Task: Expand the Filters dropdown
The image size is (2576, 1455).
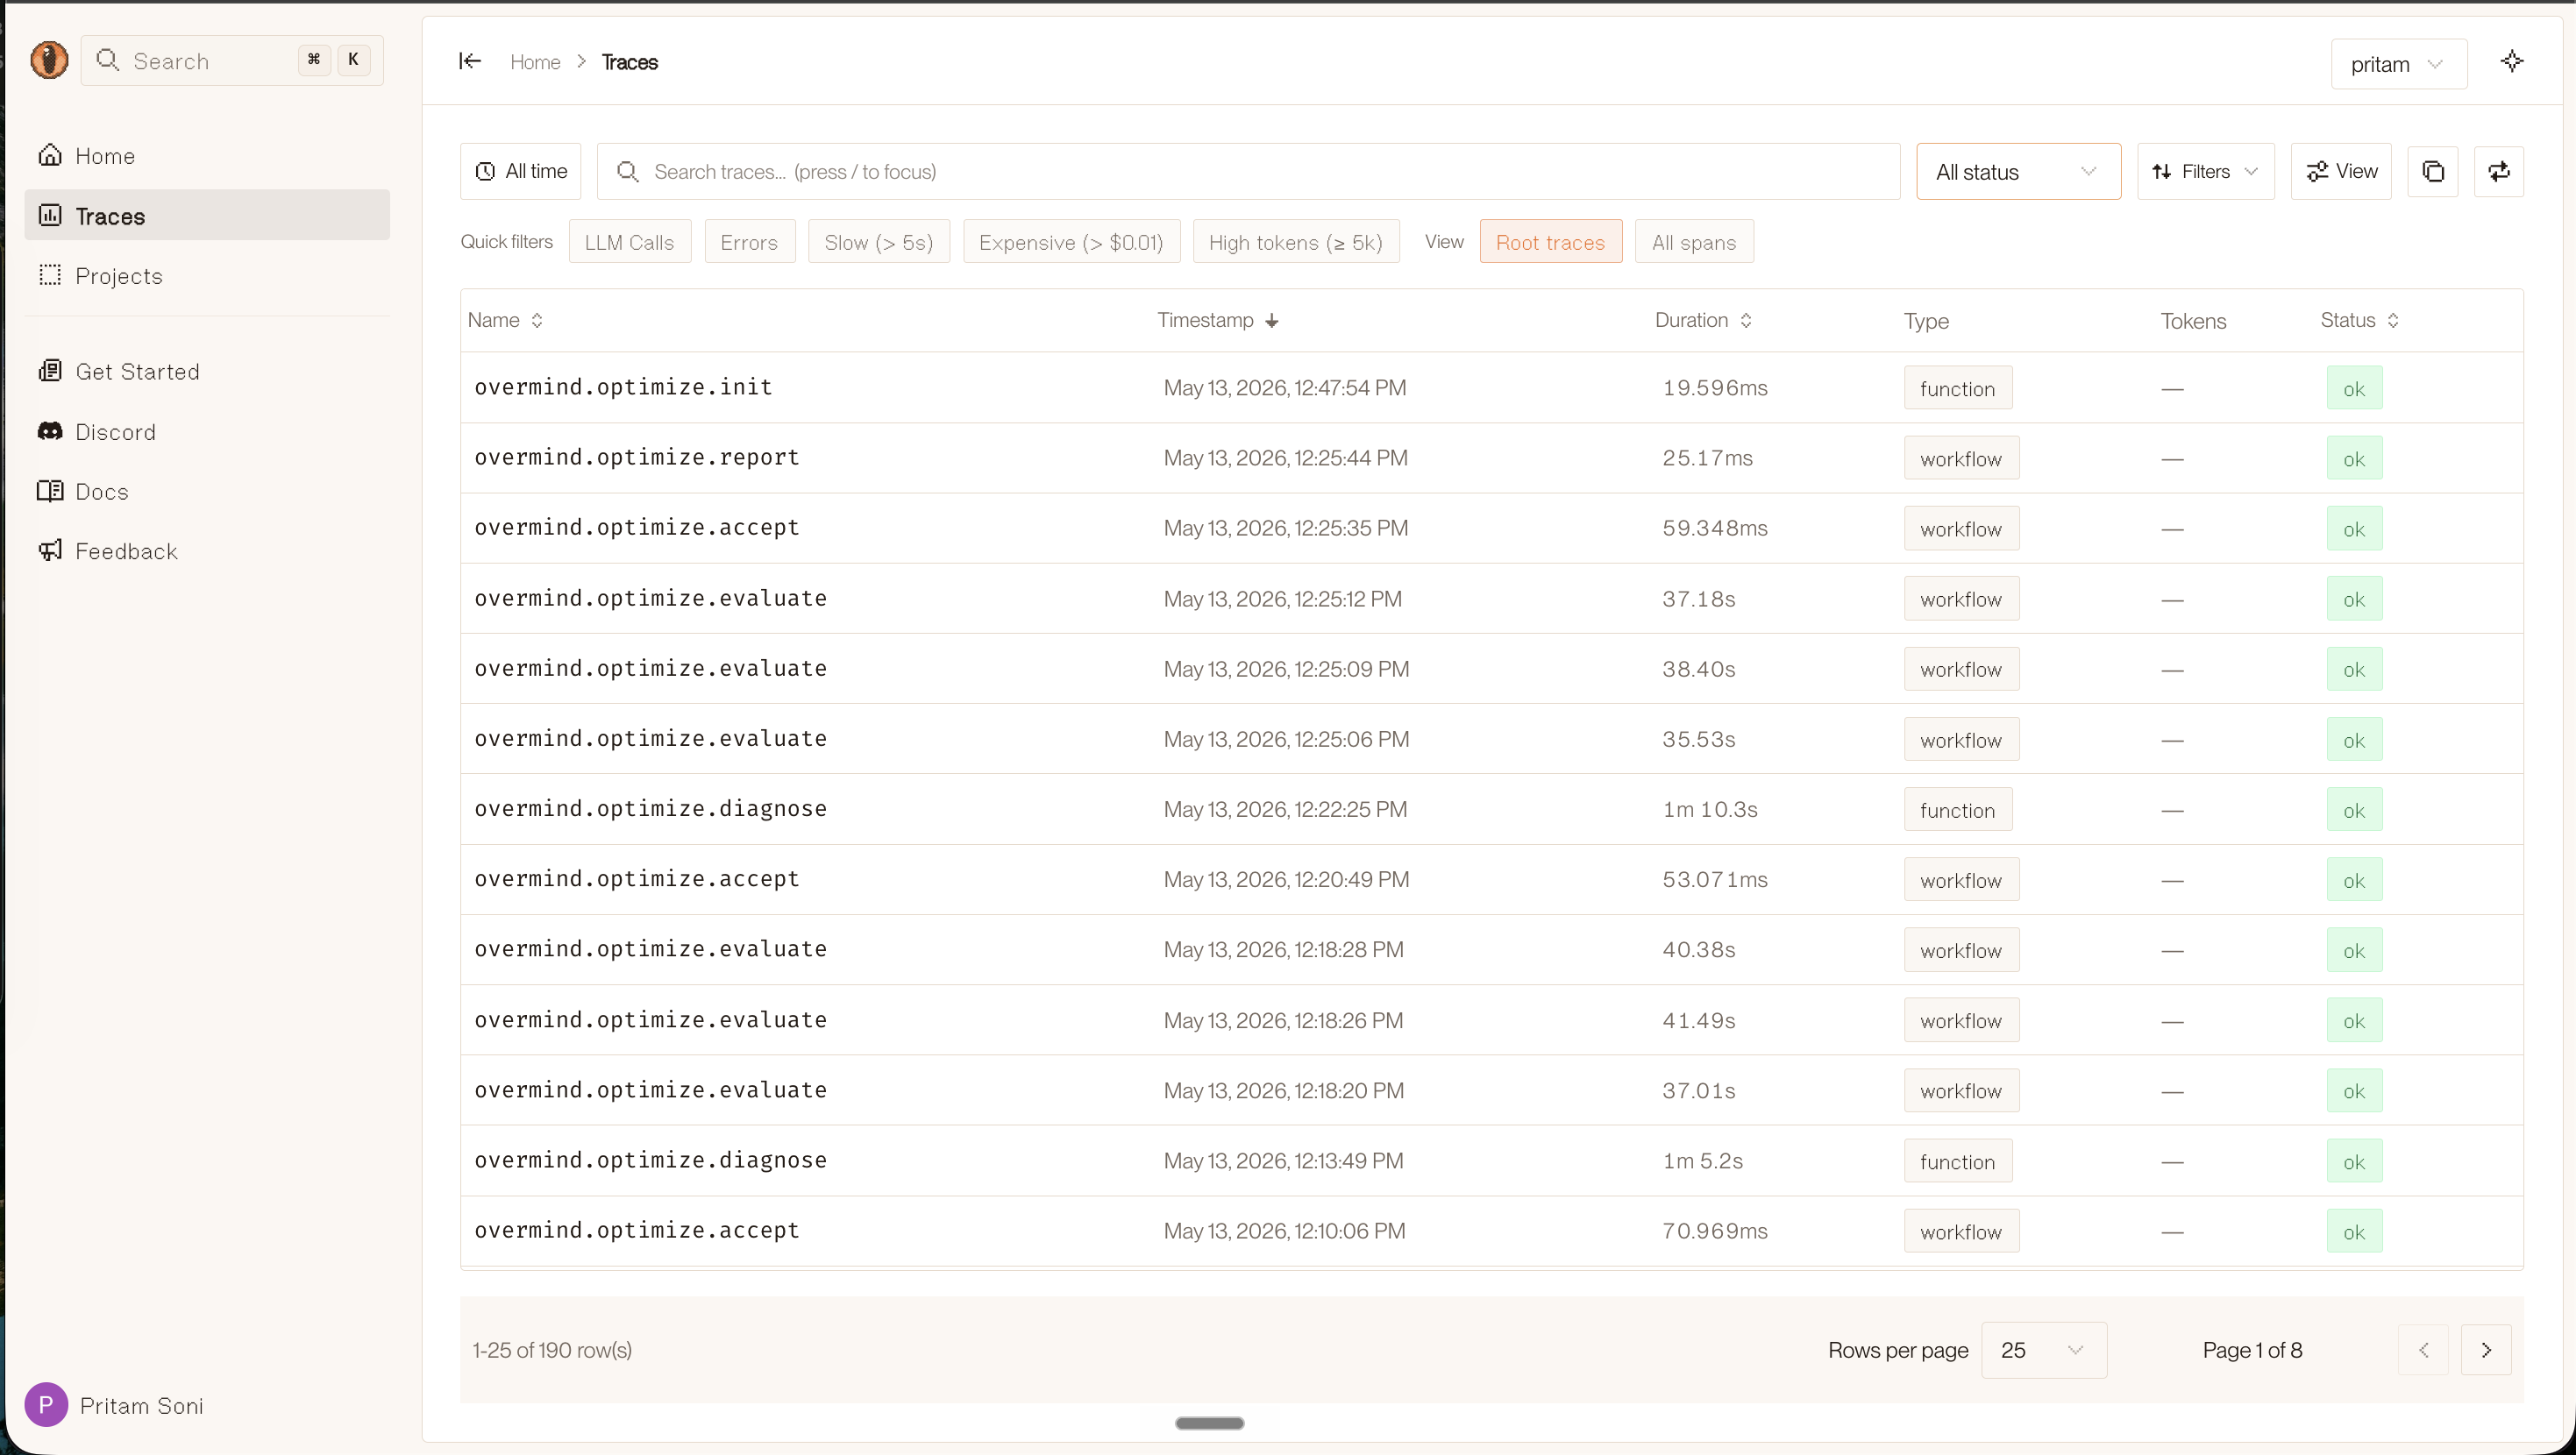Action: pos(2205,171)
